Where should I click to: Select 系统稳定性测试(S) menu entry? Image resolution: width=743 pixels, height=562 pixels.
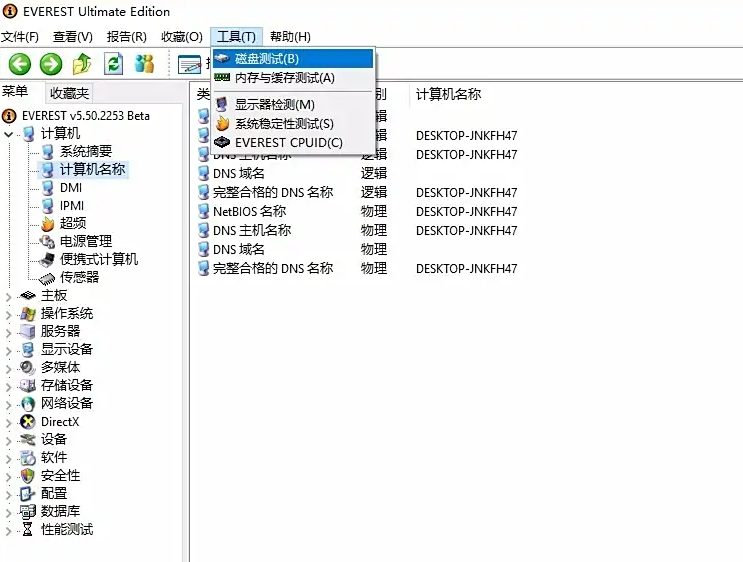pyautogui.click(x=293, y=124)
